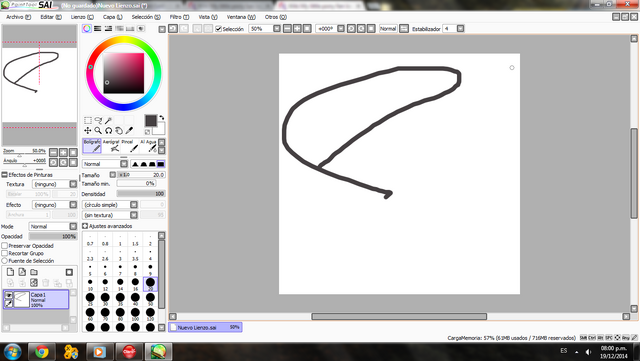Open the Capa menu
This screenshot has width=640, height=361.
coord(113,17)
